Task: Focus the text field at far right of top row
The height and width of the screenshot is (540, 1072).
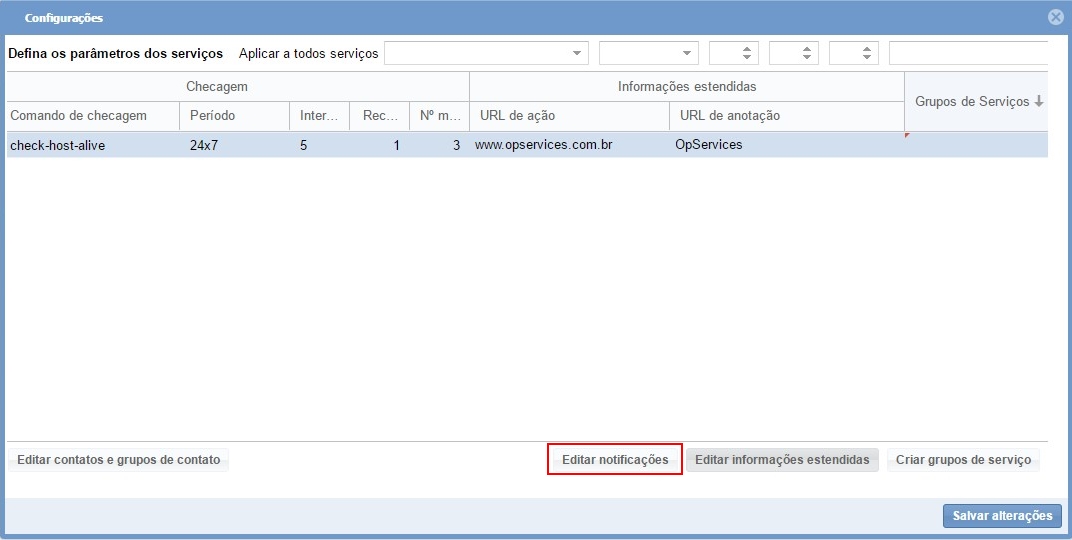Action: click(966, 53)
